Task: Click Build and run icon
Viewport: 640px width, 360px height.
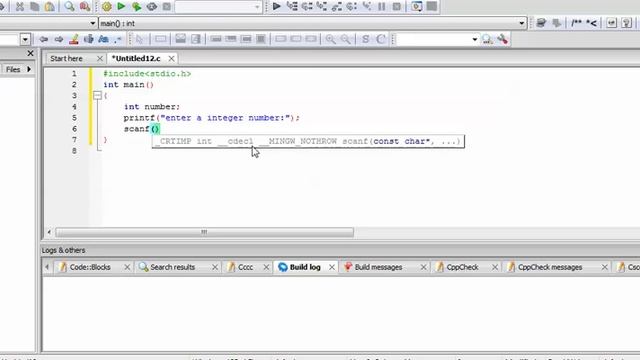Action: 136,7
